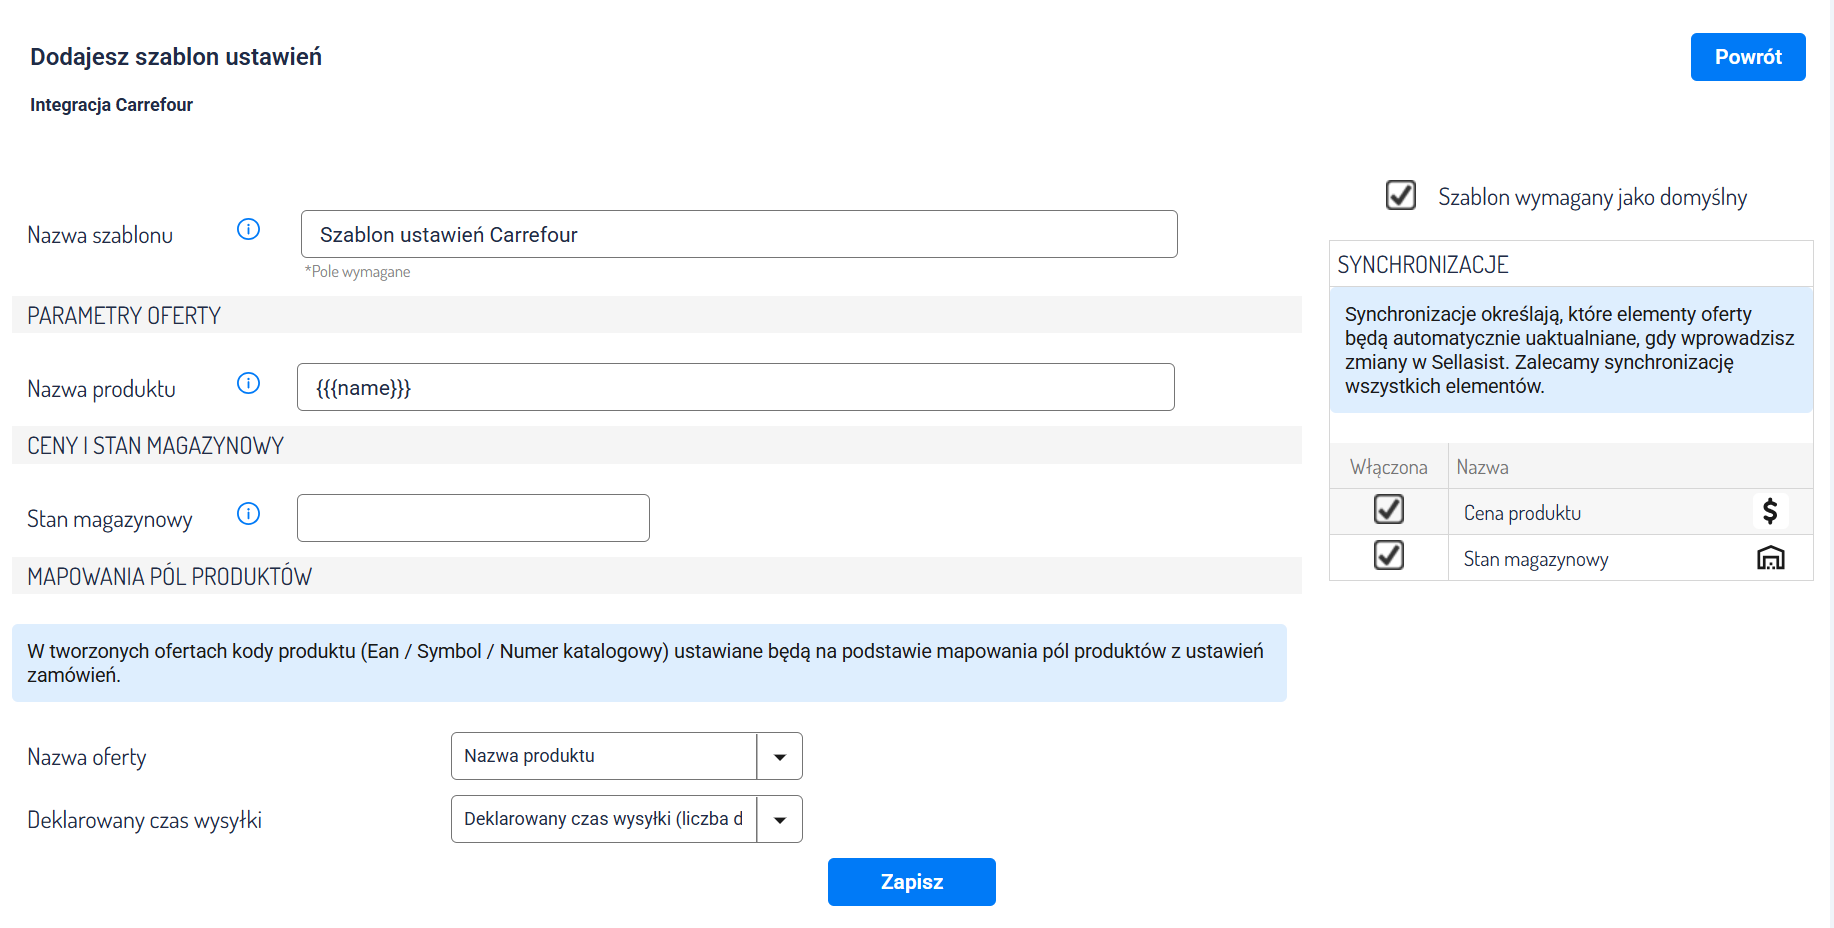Image resolution: width=1834 pixels, height=928 pixels.
Task: Click the PARAMETRY OFERTY section header
Action: tap(124, 316)
